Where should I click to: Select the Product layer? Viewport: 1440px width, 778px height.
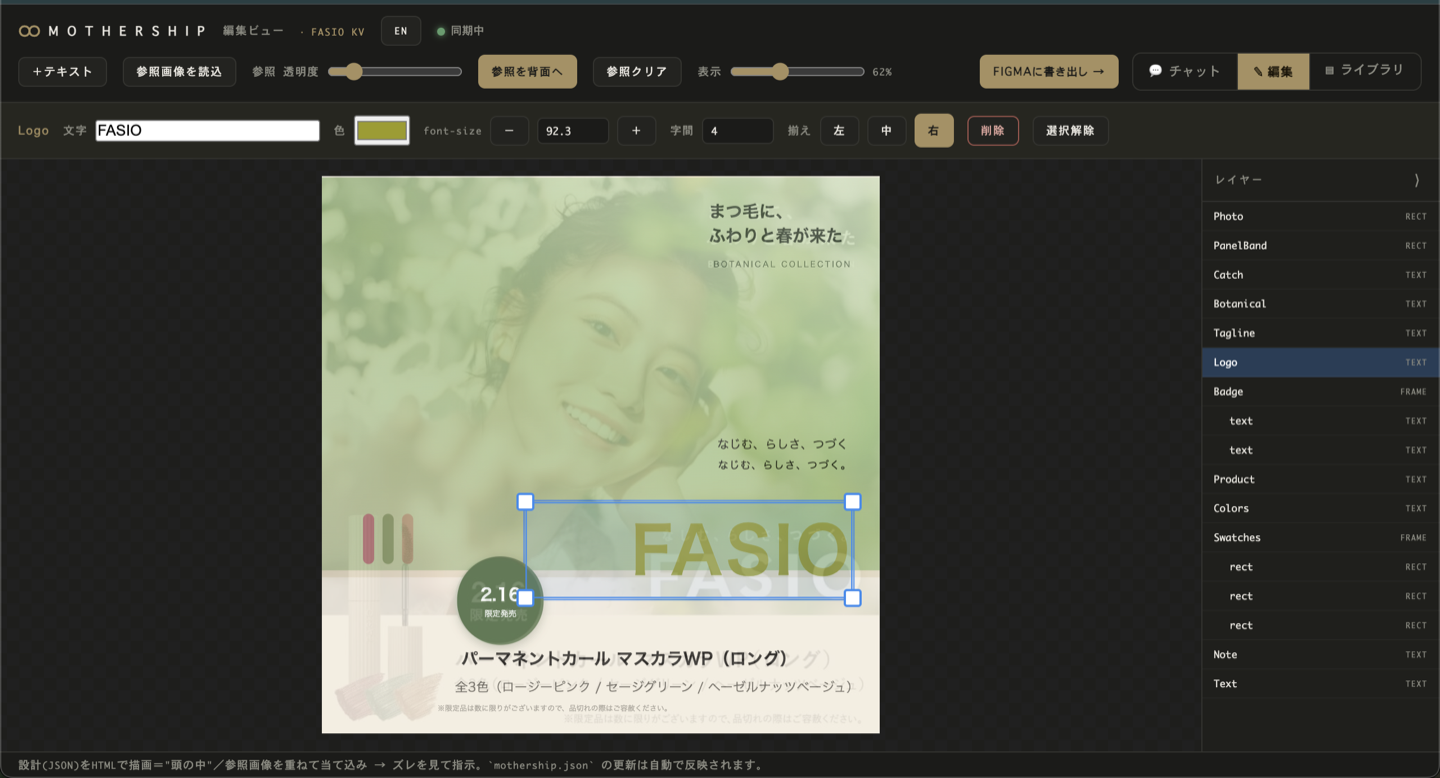point(1320,479)
